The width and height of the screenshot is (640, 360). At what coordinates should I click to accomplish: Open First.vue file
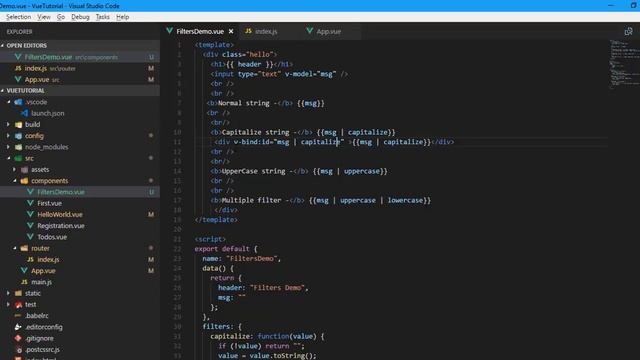[x=49, y=203]
